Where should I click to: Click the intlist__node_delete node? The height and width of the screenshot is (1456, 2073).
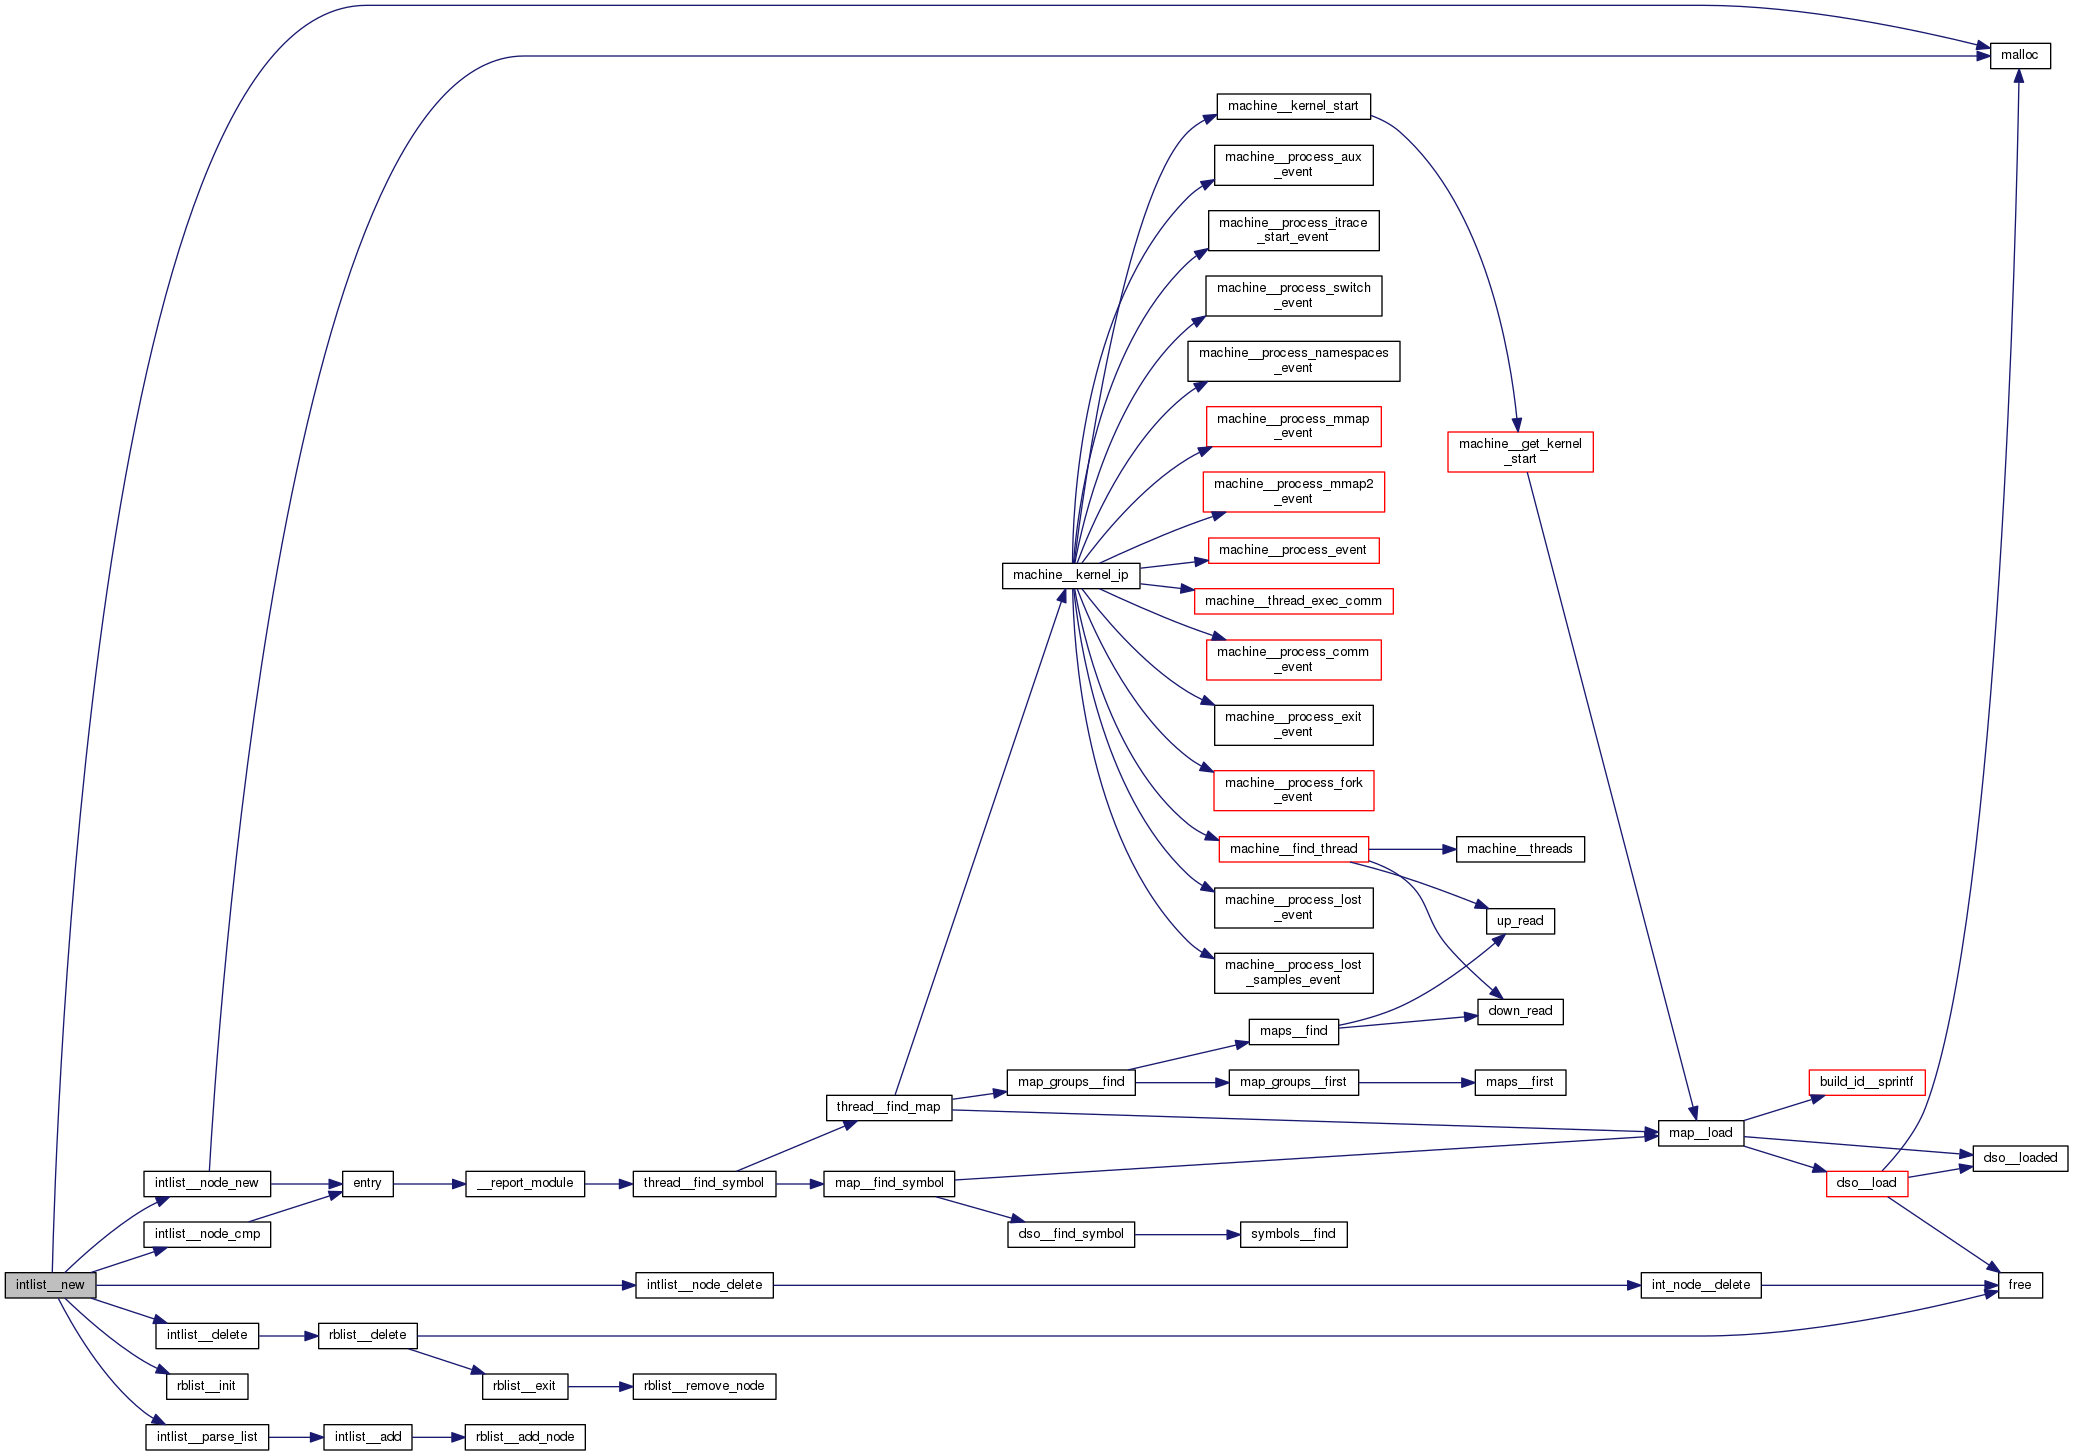(704, 1285)
